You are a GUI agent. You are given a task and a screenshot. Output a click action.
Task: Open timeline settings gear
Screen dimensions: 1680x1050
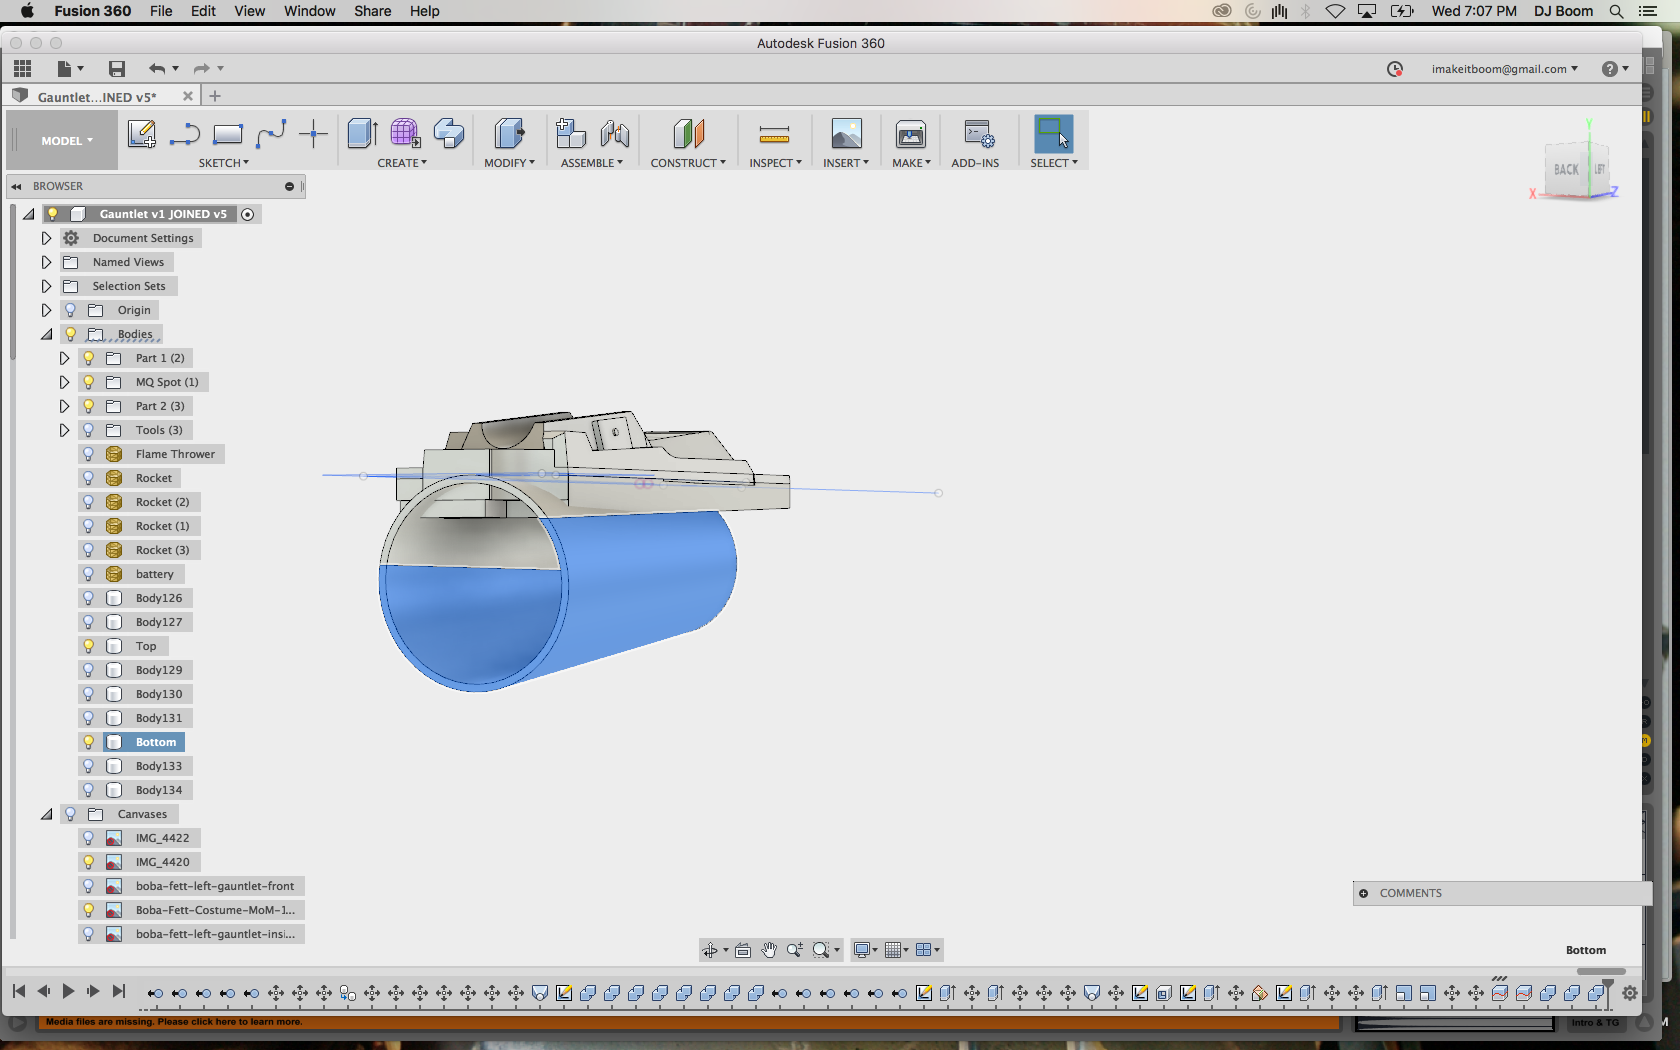tap(1630, 993)
